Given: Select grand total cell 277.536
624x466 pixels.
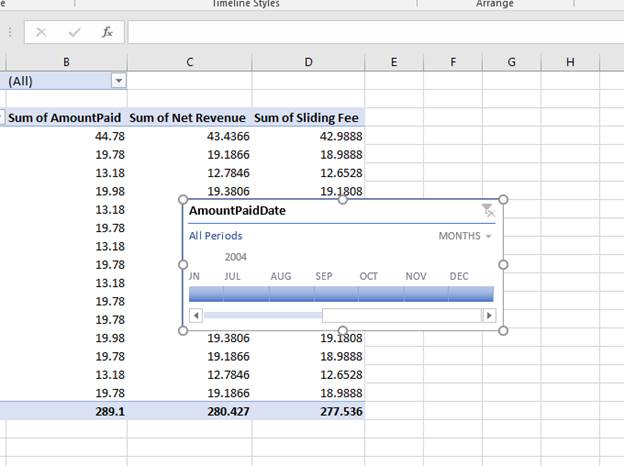Looking at the screenshot, I should [x=308, y=411].
